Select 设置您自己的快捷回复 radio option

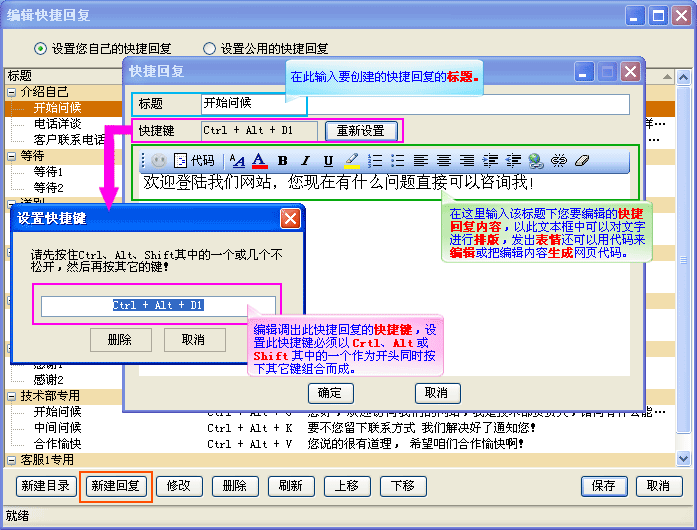[41, 48]
